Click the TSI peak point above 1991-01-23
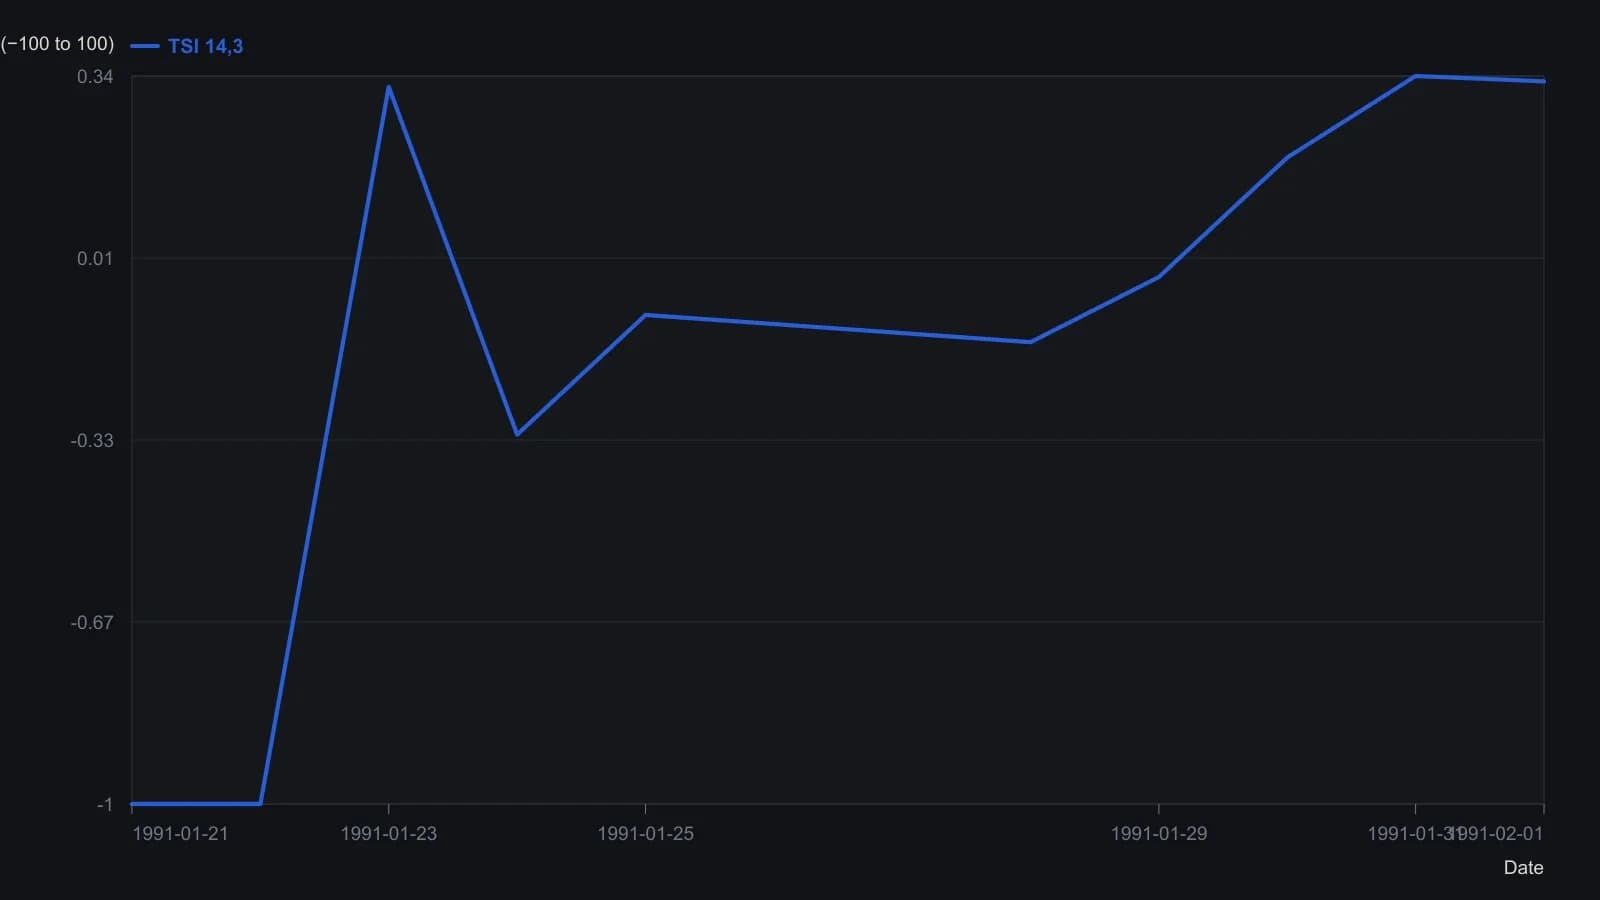This screenshot has height=900, width=1600. pos(389,87)
